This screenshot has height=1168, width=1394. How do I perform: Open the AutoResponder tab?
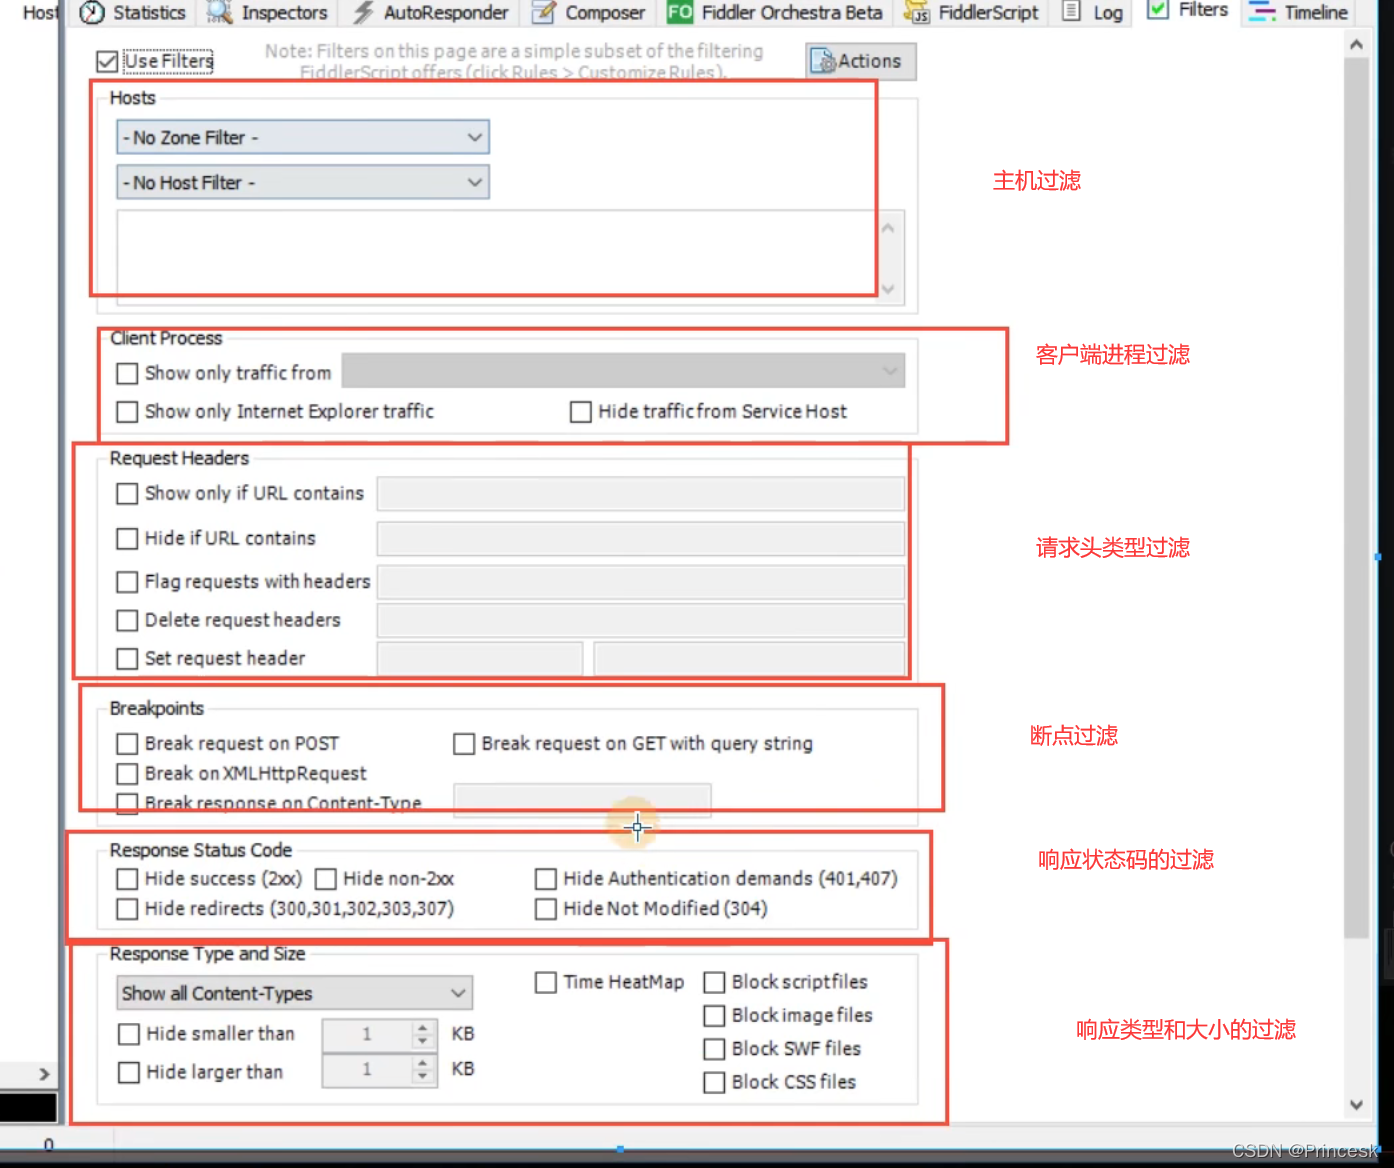(x=431, y=12)
